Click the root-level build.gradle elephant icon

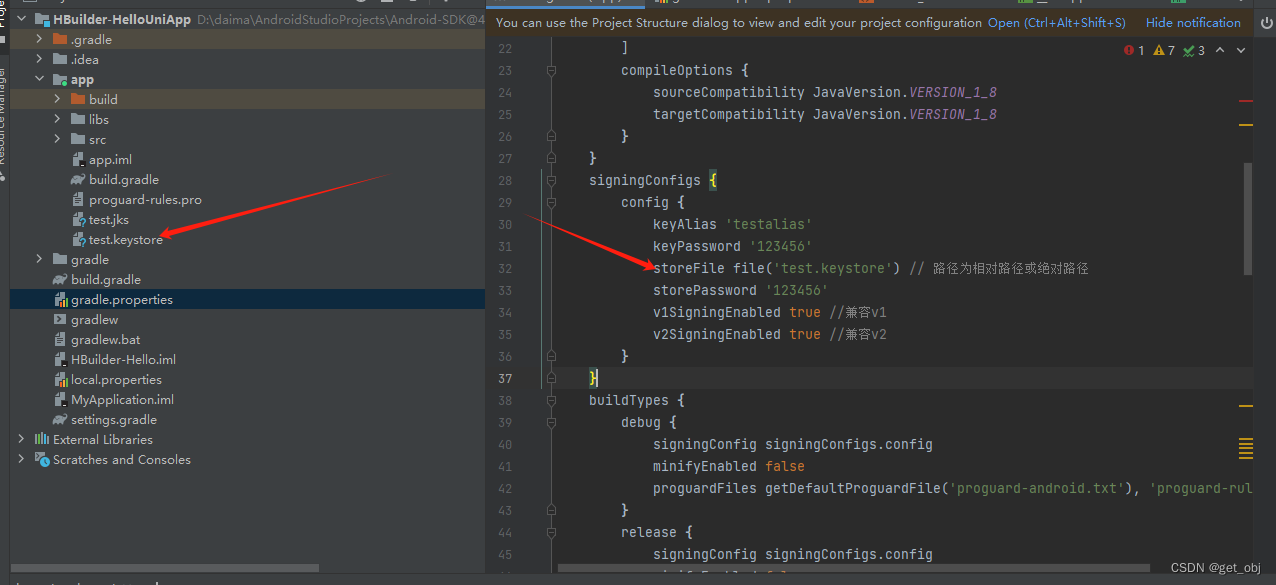point(60,280)
